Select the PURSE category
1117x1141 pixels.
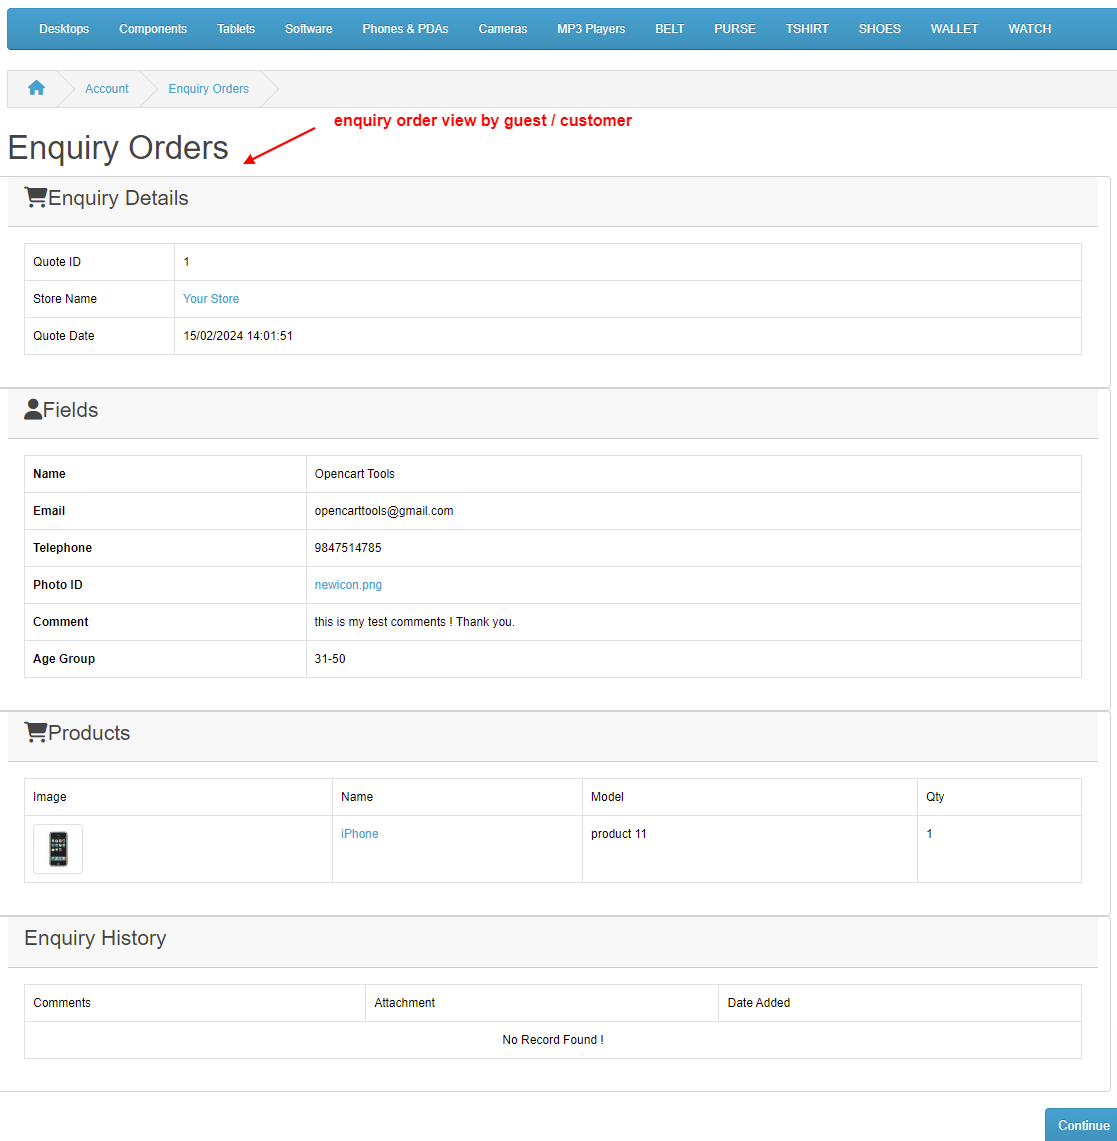(735, 29)
